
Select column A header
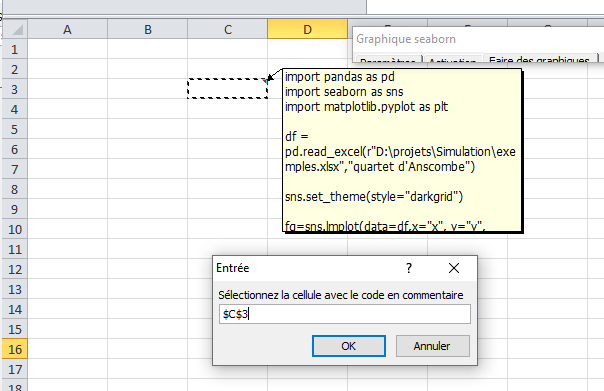[67, 29]
